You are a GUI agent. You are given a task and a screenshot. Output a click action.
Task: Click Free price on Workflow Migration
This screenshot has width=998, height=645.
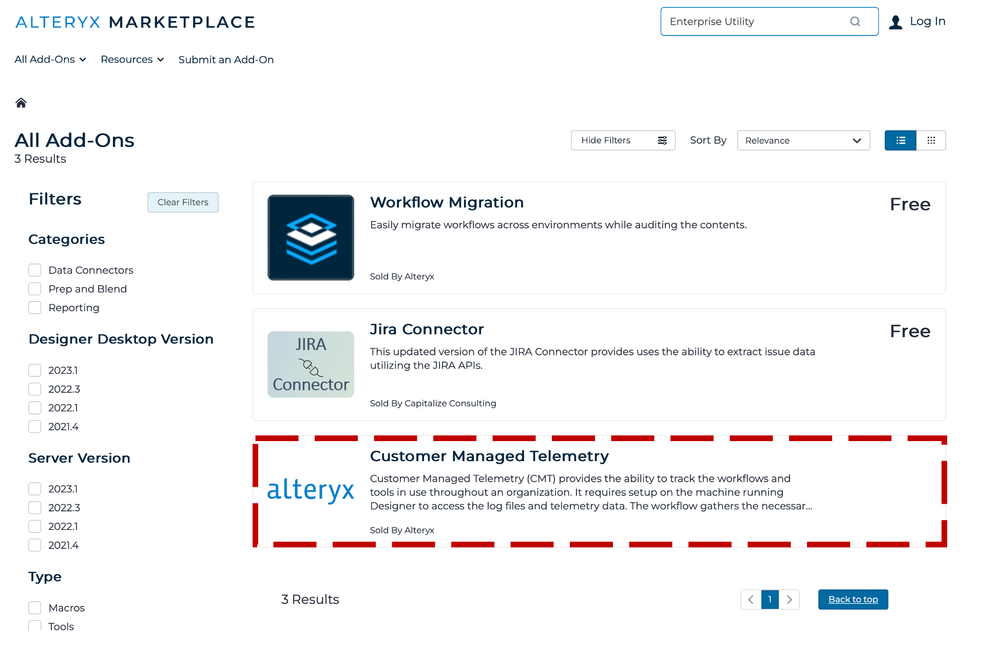pyautogui.click(x=910, y=204)
